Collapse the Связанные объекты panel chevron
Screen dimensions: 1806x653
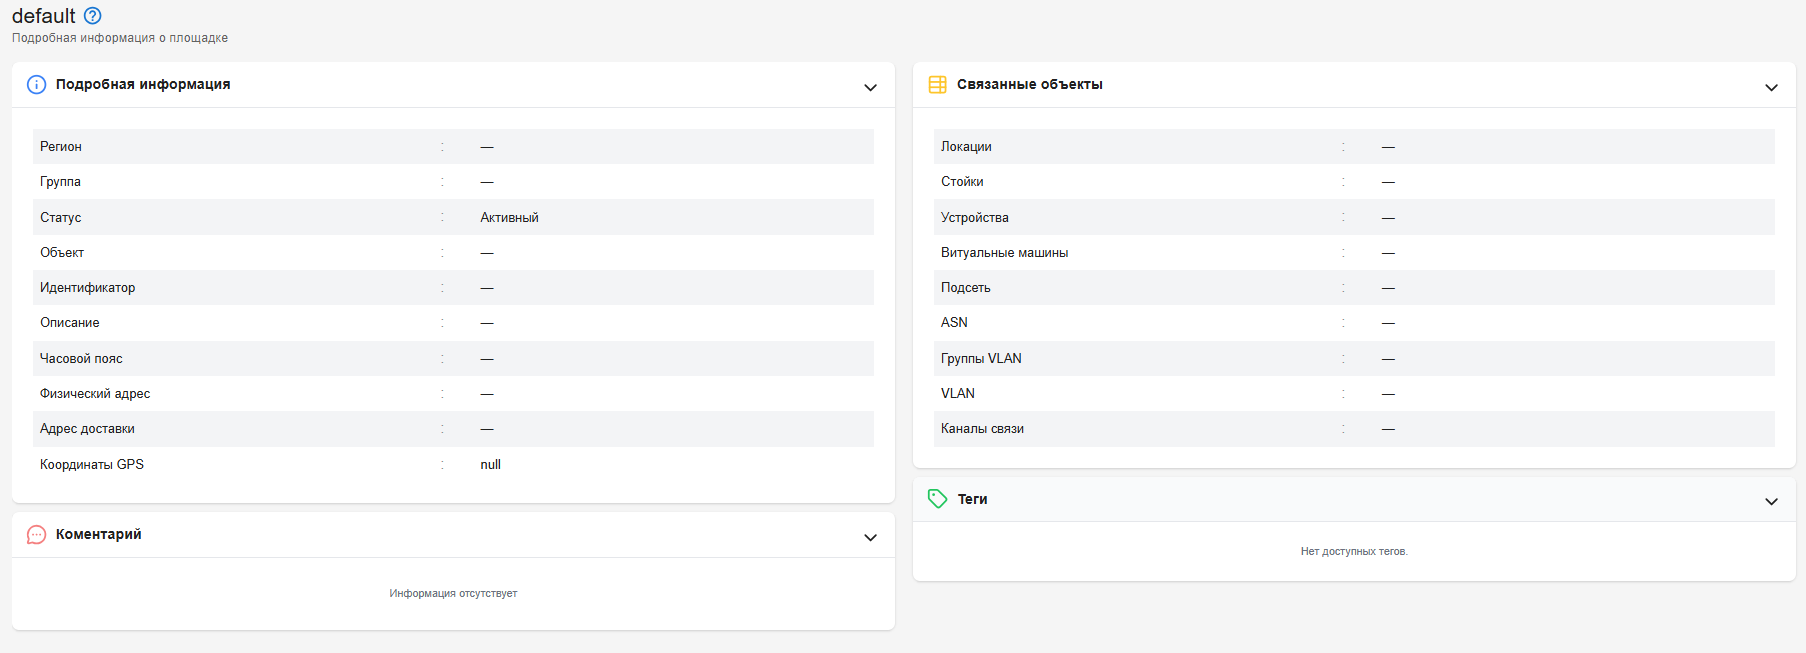pos(1771,87)
